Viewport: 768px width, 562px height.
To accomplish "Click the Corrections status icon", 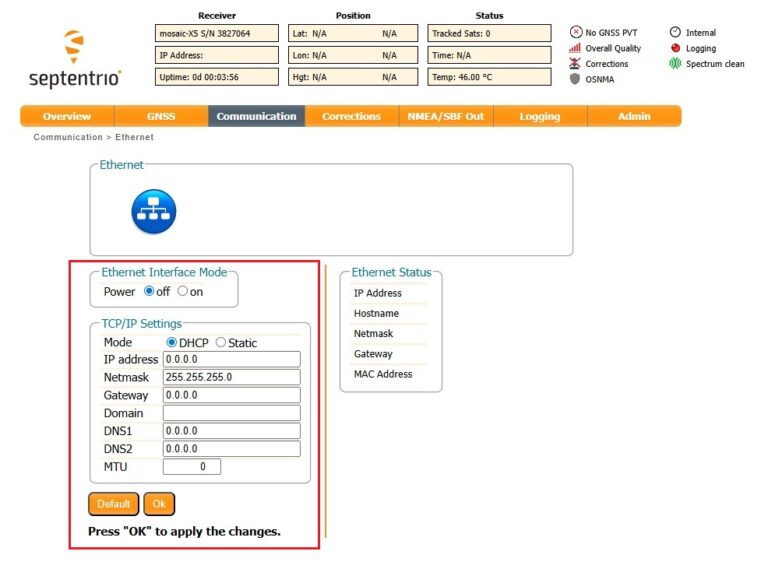I will [575, 64].
